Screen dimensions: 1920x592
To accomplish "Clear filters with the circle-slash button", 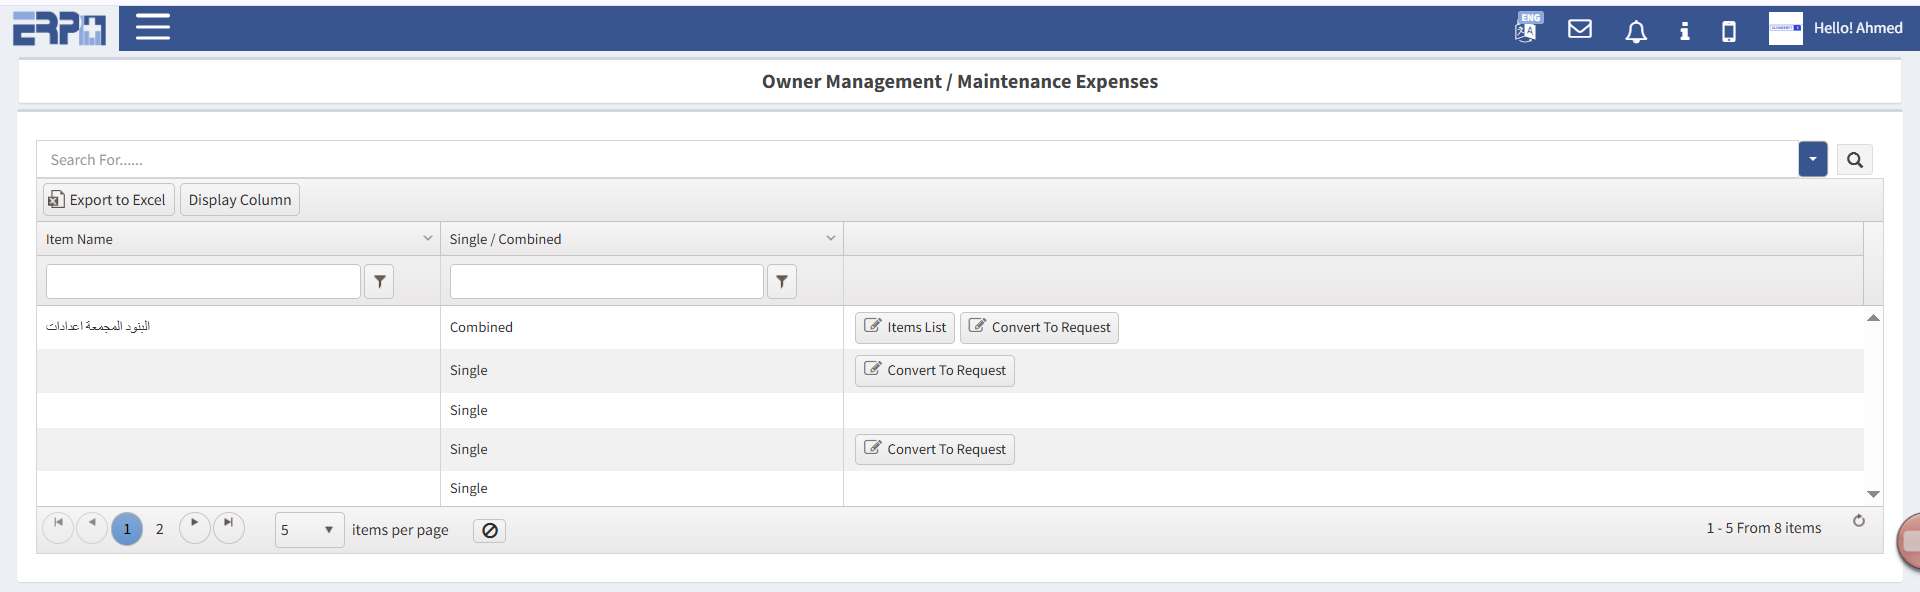I will coord(489,531).
